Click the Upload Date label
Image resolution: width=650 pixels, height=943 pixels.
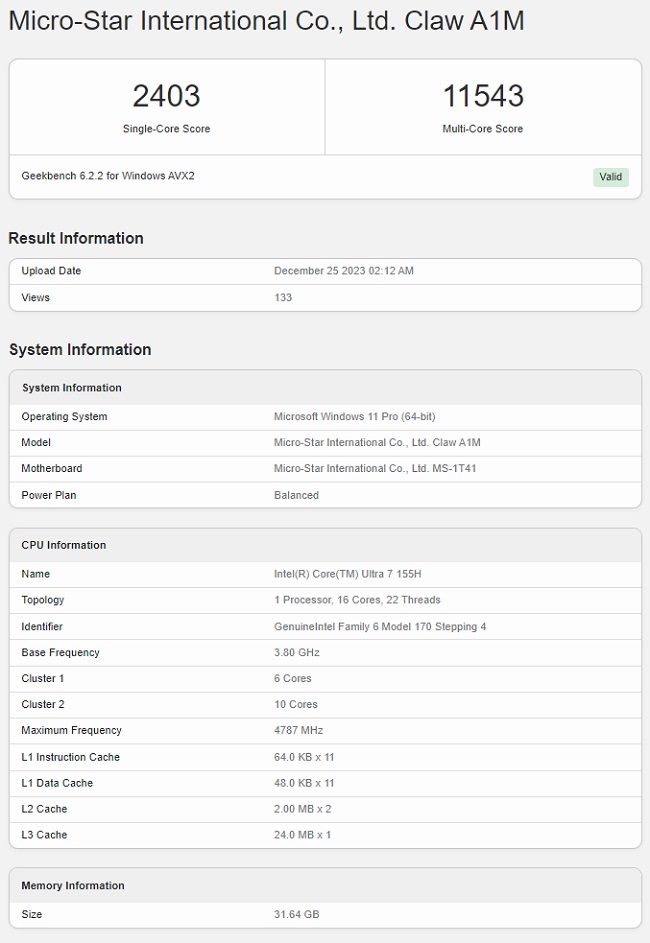tap(51, 271)
